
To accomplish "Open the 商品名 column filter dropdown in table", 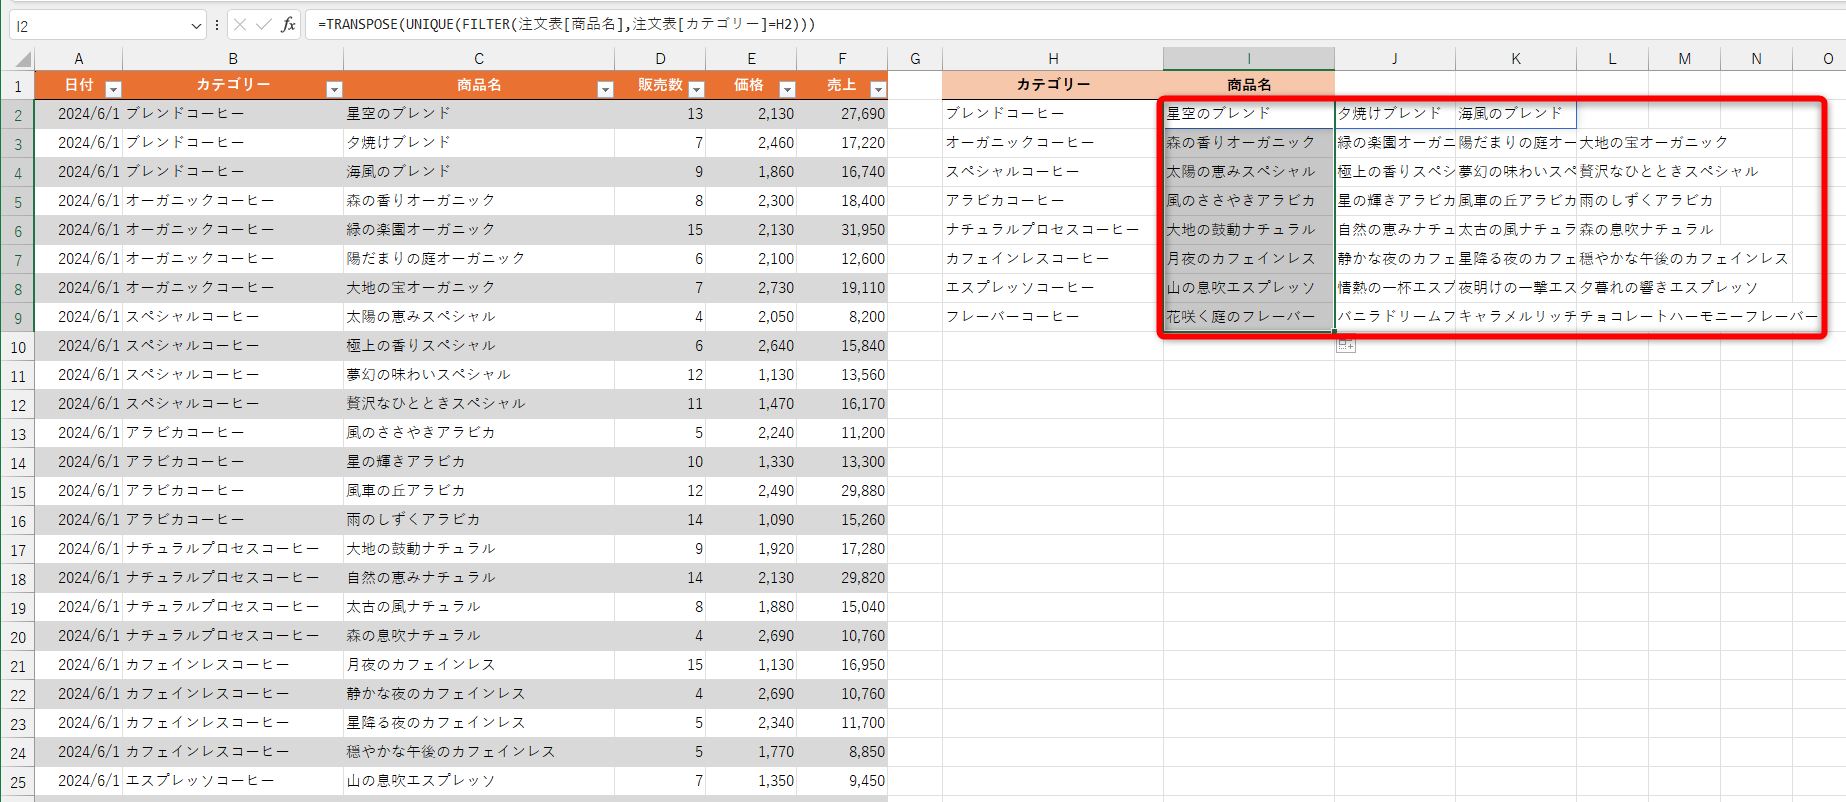I will tap(605, 89).
